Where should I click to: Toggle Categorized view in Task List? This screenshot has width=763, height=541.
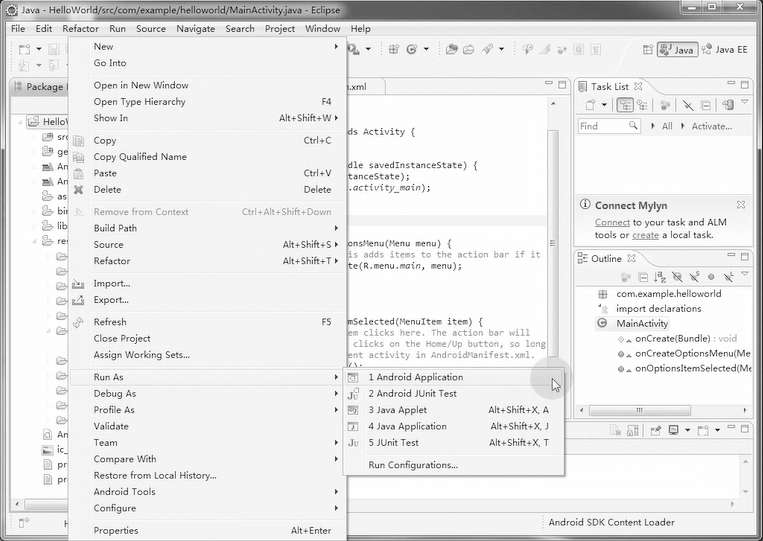(625, 105)
